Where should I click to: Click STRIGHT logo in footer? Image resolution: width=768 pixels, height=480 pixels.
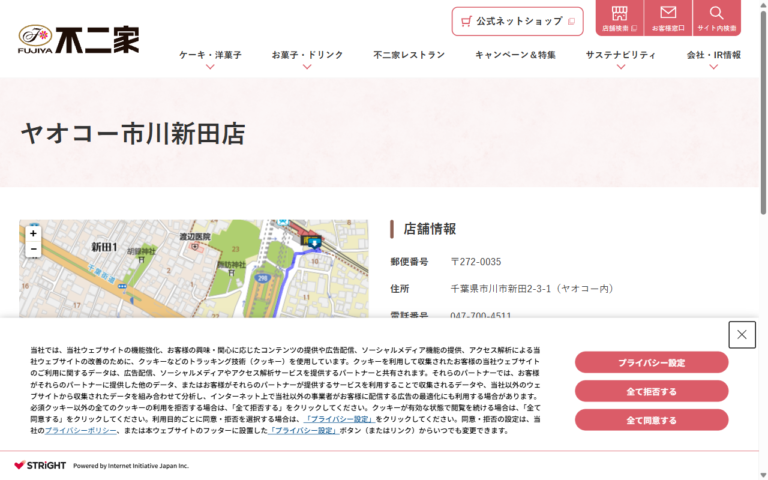point(40,465)
